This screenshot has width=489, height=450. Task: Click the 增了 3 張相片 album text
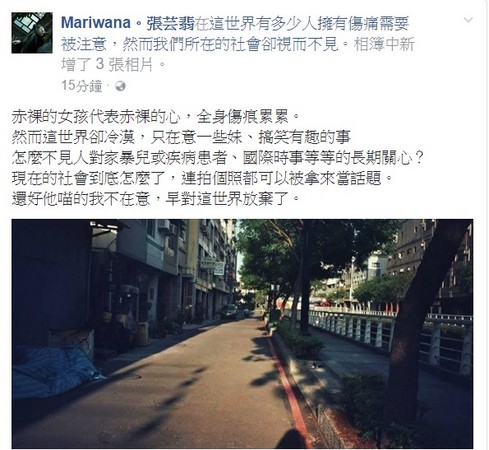(x=107, y=64)
